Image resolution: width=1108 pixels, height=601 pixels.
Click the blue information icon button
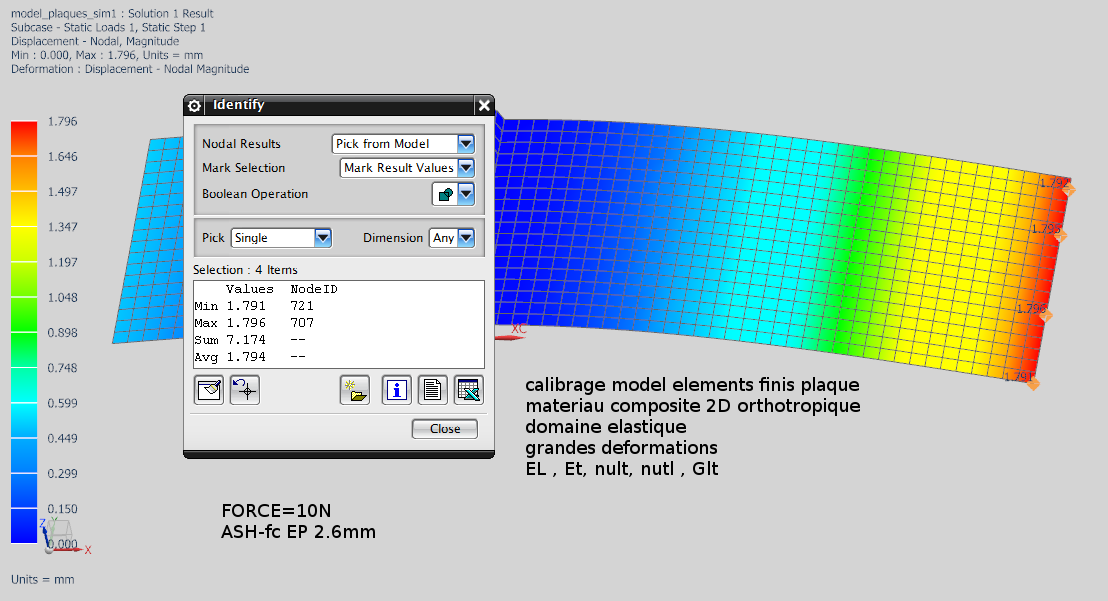pos(396,390)
